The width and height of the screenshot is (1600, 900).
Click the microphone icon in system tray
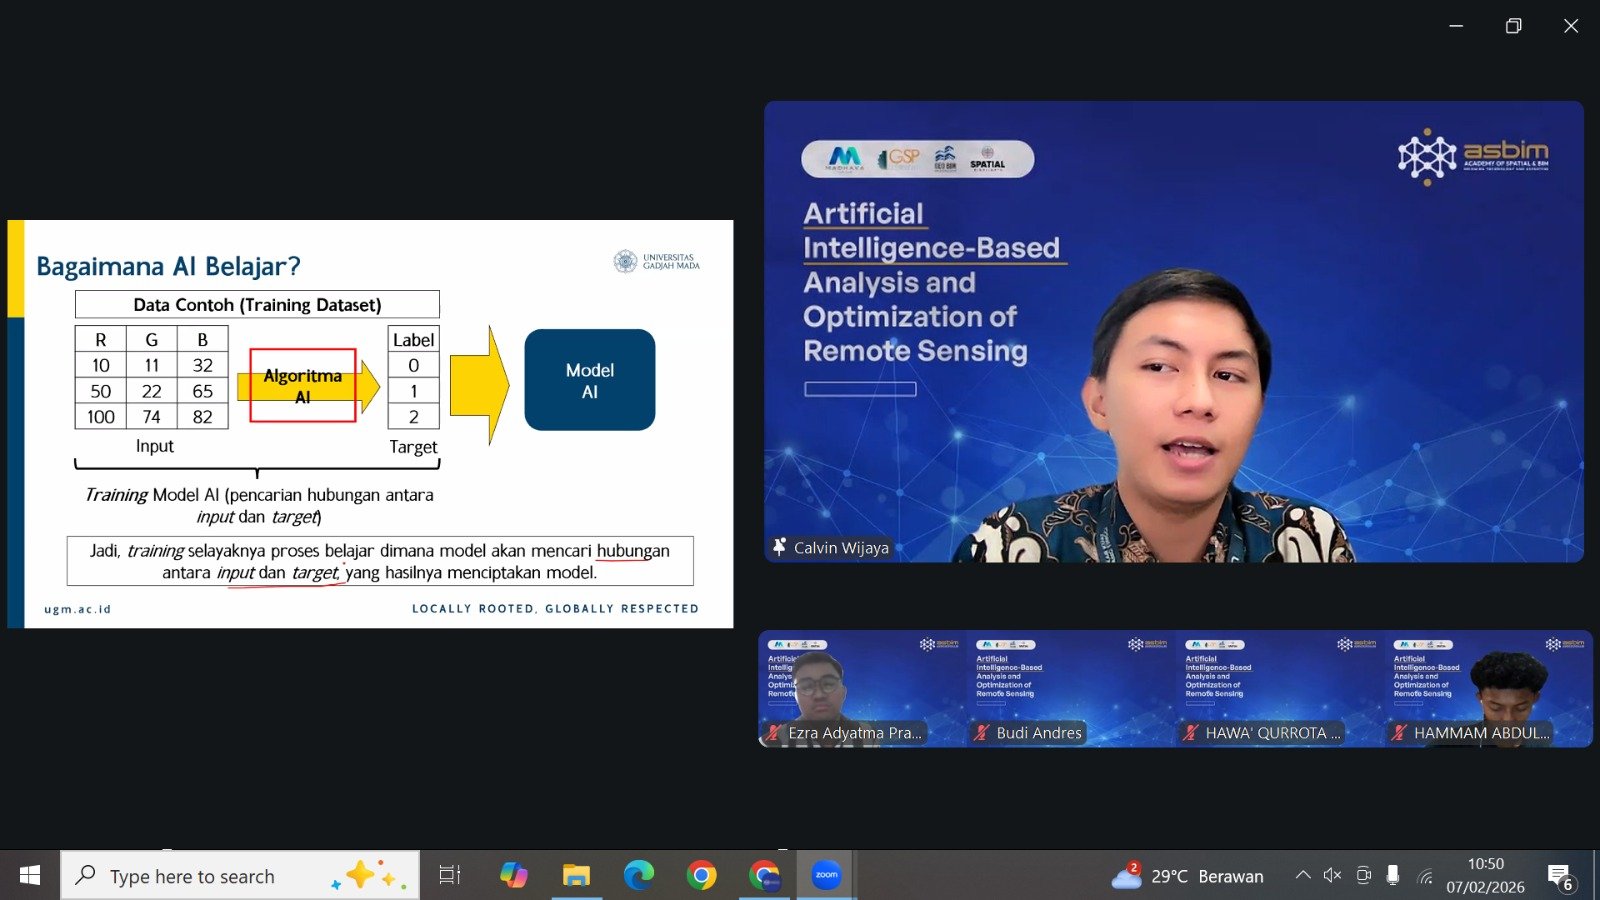click(1393, 876)
